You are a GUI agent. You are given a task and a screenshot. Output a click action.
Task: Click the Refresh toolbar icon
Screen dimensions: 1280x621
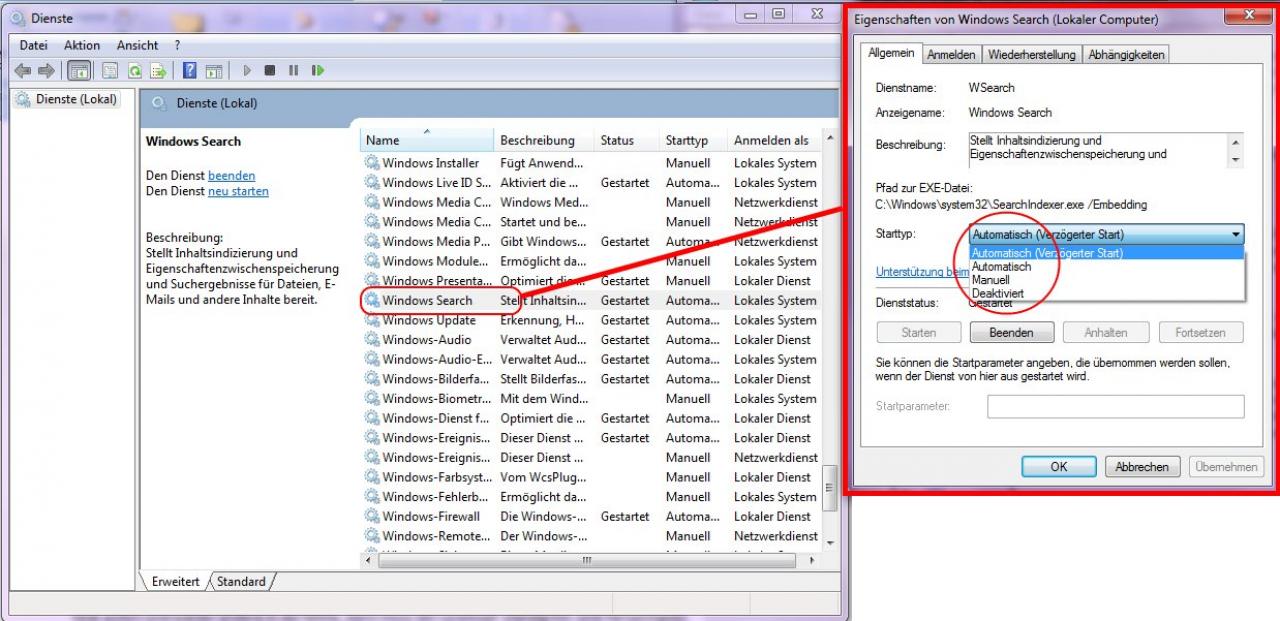pyautogui.click(x=133, y=70)
